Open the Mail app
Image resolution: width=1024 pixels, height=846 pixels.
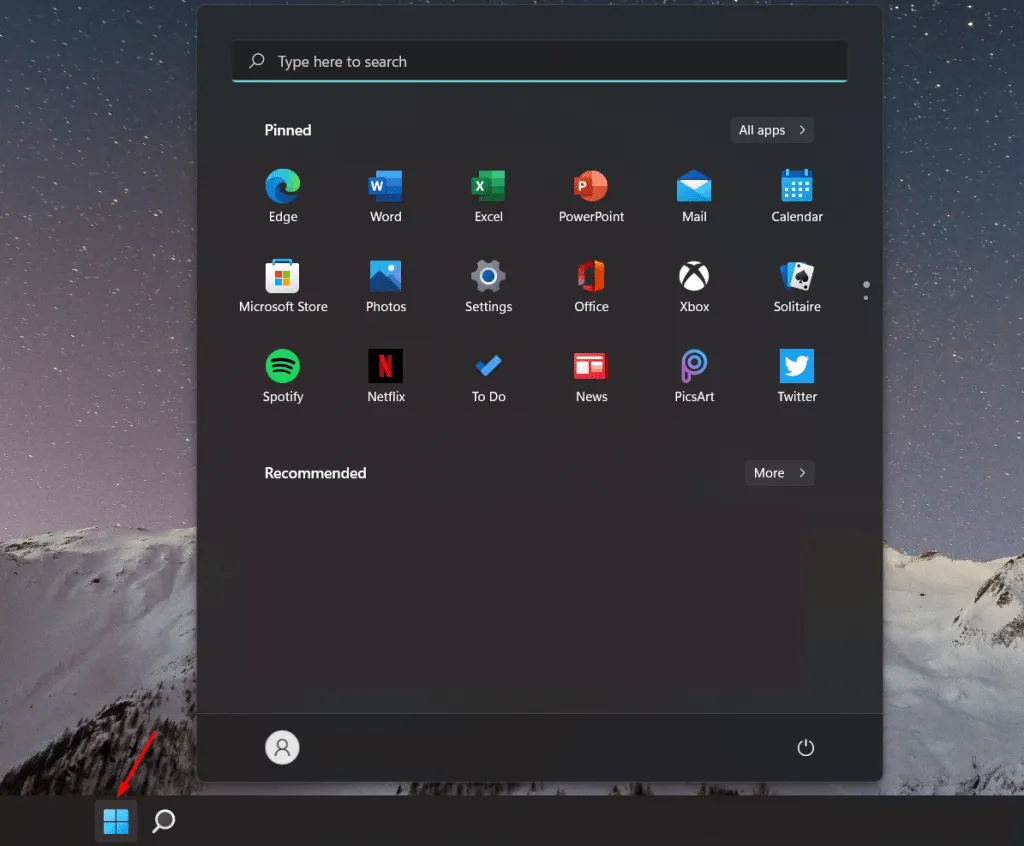click(694, 195)
